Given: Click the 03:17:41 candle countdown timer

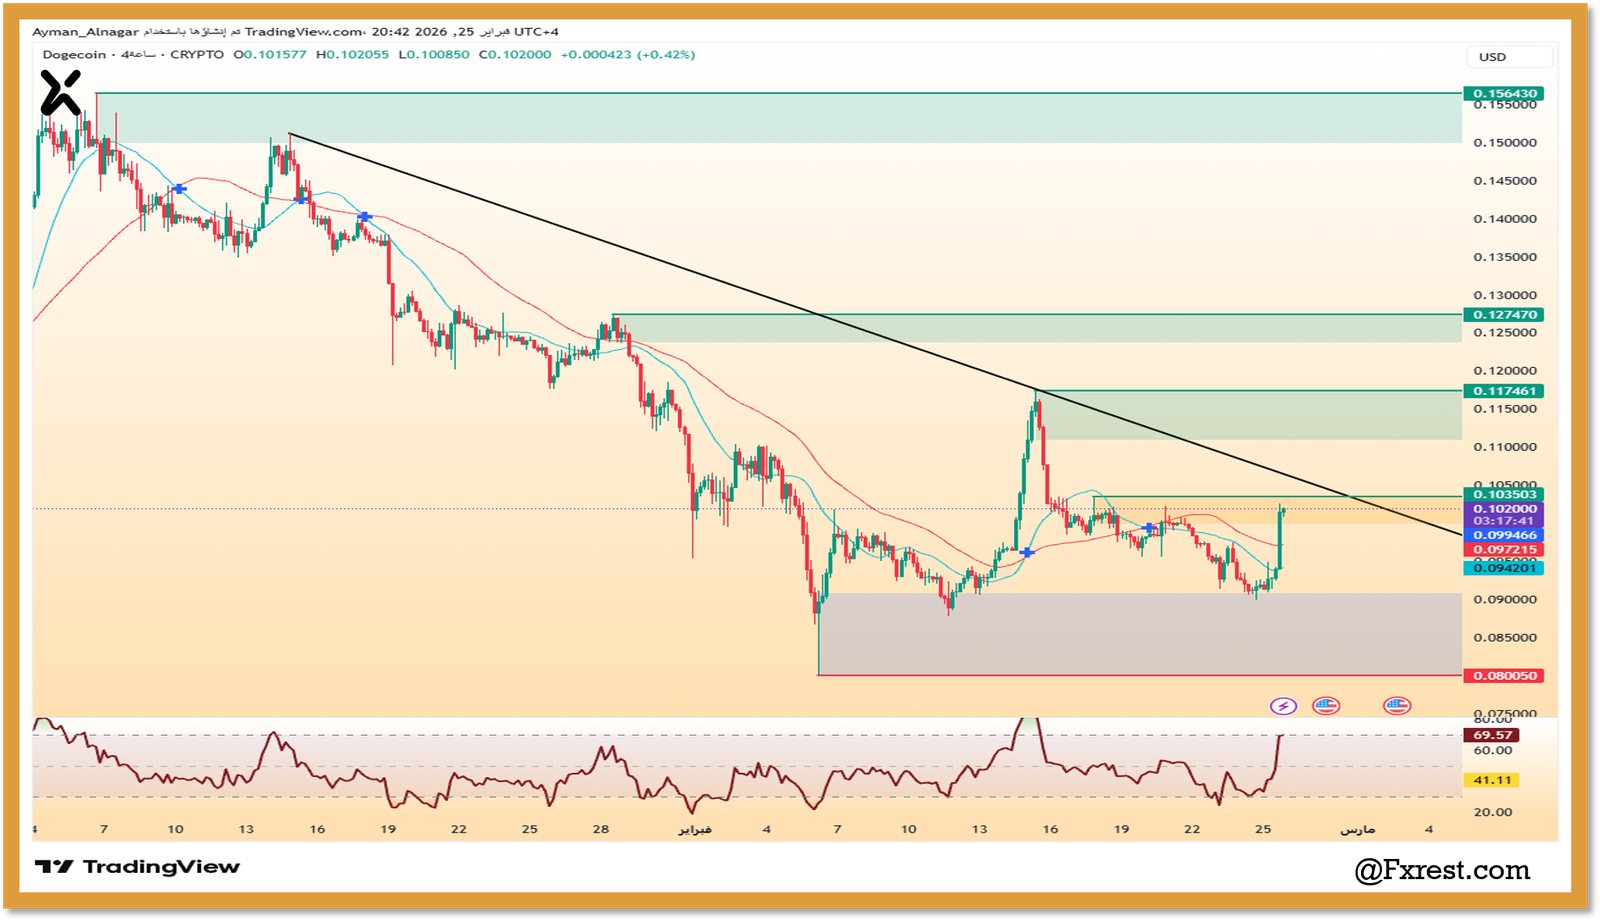Looking at the screenshot, I should tap(1504, 522).
